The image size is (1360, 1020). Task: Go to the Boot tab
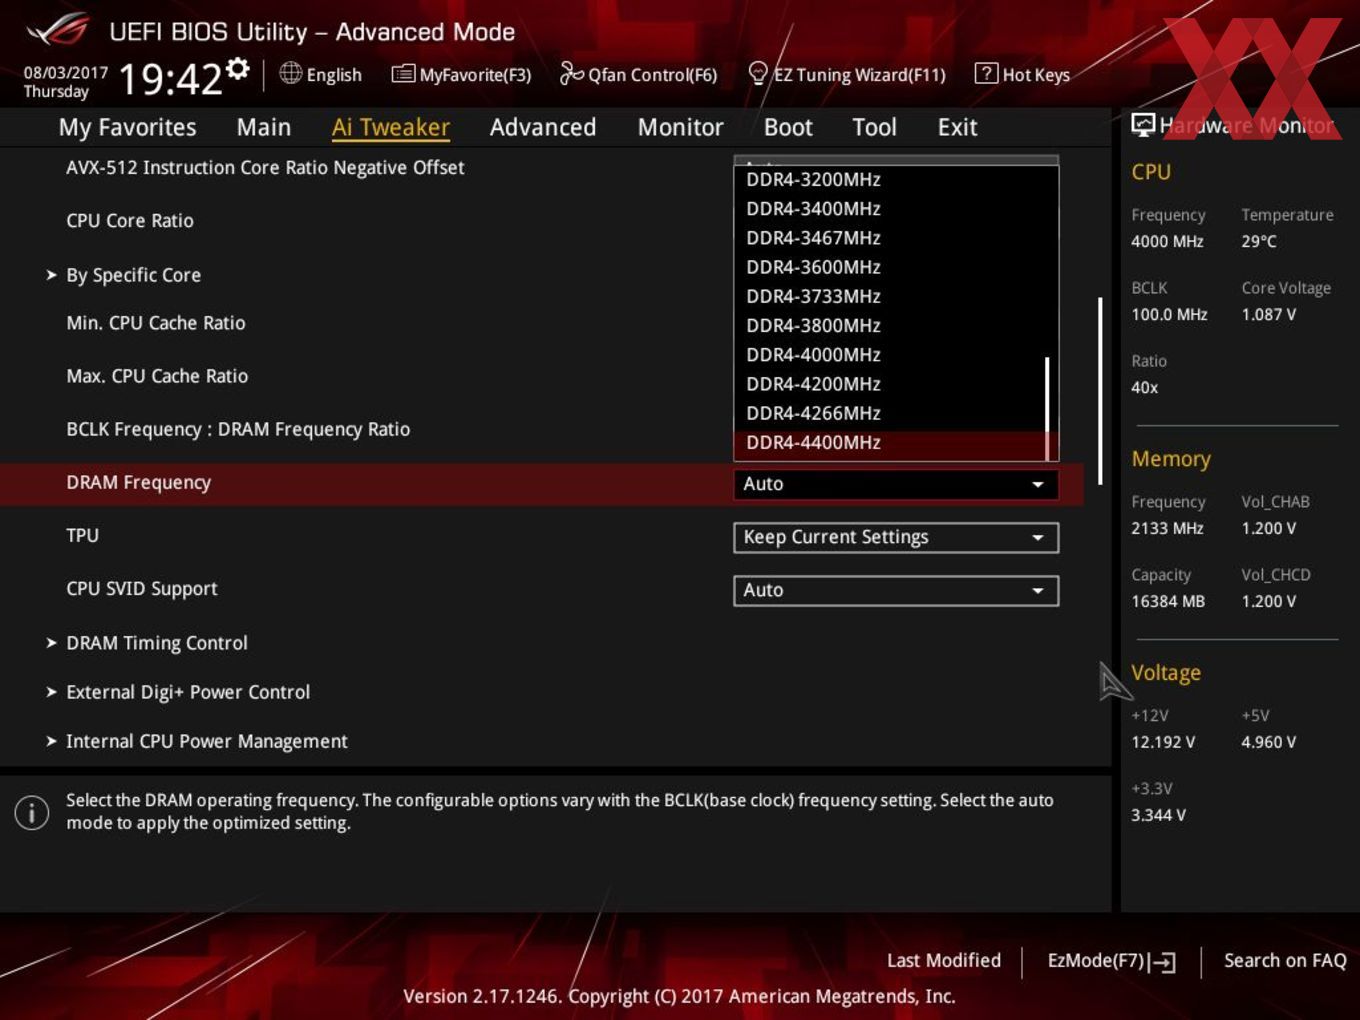coord(788,127)
